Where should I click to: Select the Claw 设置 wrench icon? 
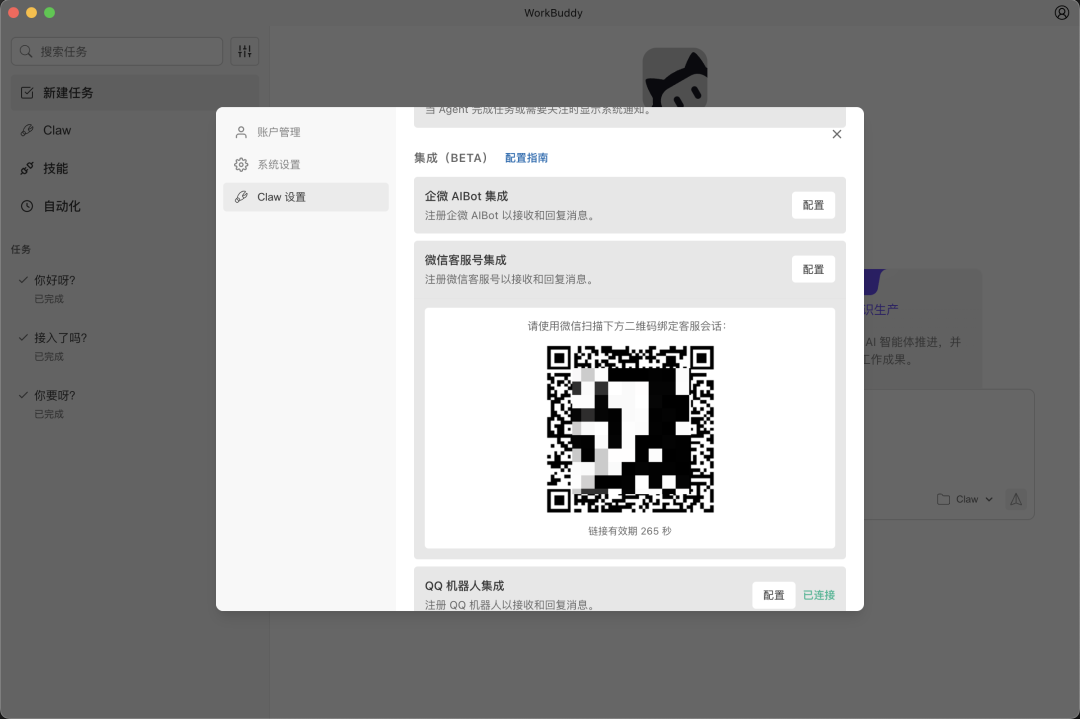[241, 197]
